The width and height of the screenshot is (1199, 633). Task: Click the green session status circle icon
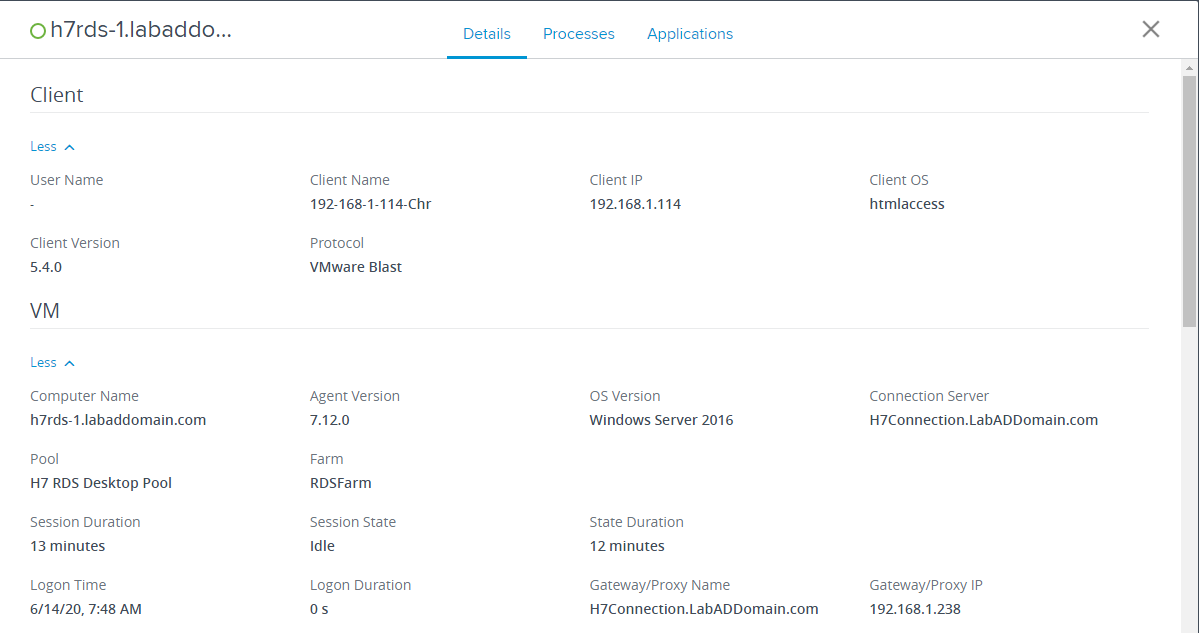[x=38, y=31]
